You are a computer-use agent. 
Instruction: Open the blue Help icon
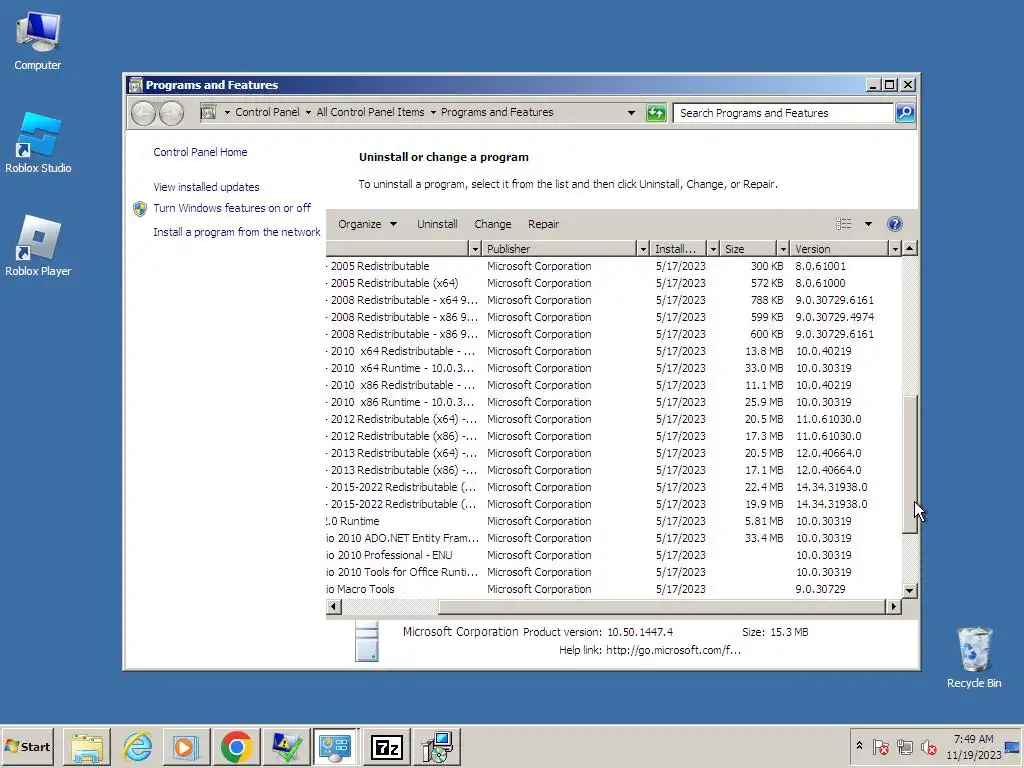[895, 224]
